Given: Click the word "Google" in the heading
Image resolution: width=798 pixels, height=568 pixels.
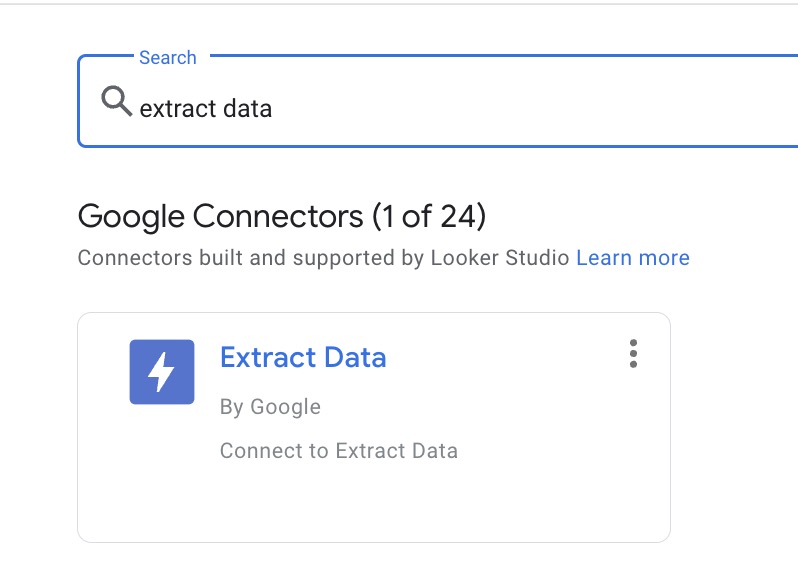Looking at the screenshot, I should pos(131,217).
